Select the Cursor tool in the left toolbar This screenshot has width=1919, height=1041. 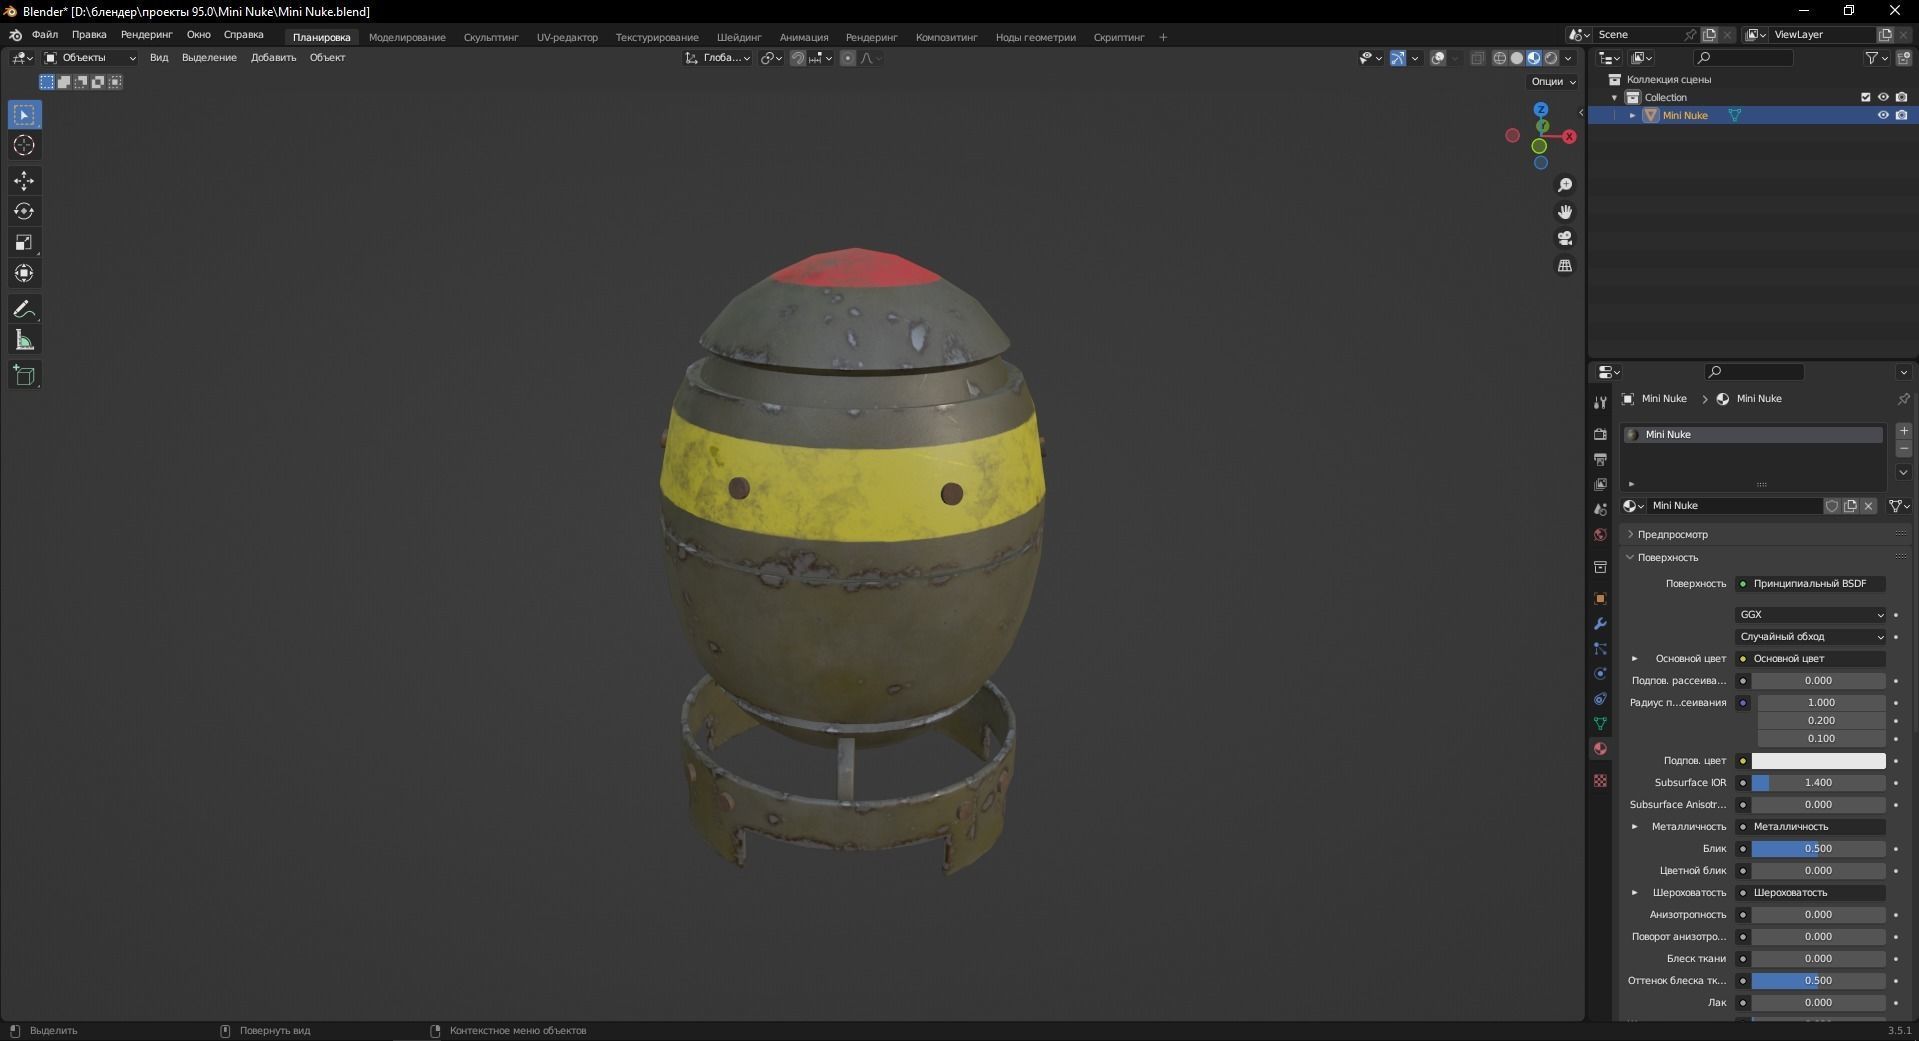[x=24, y=146]
